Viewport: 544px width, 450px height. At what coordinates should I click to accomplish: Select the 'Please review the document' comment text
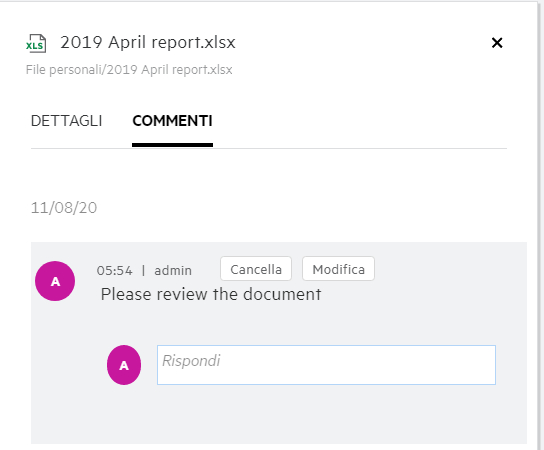(x=211, y=294)
